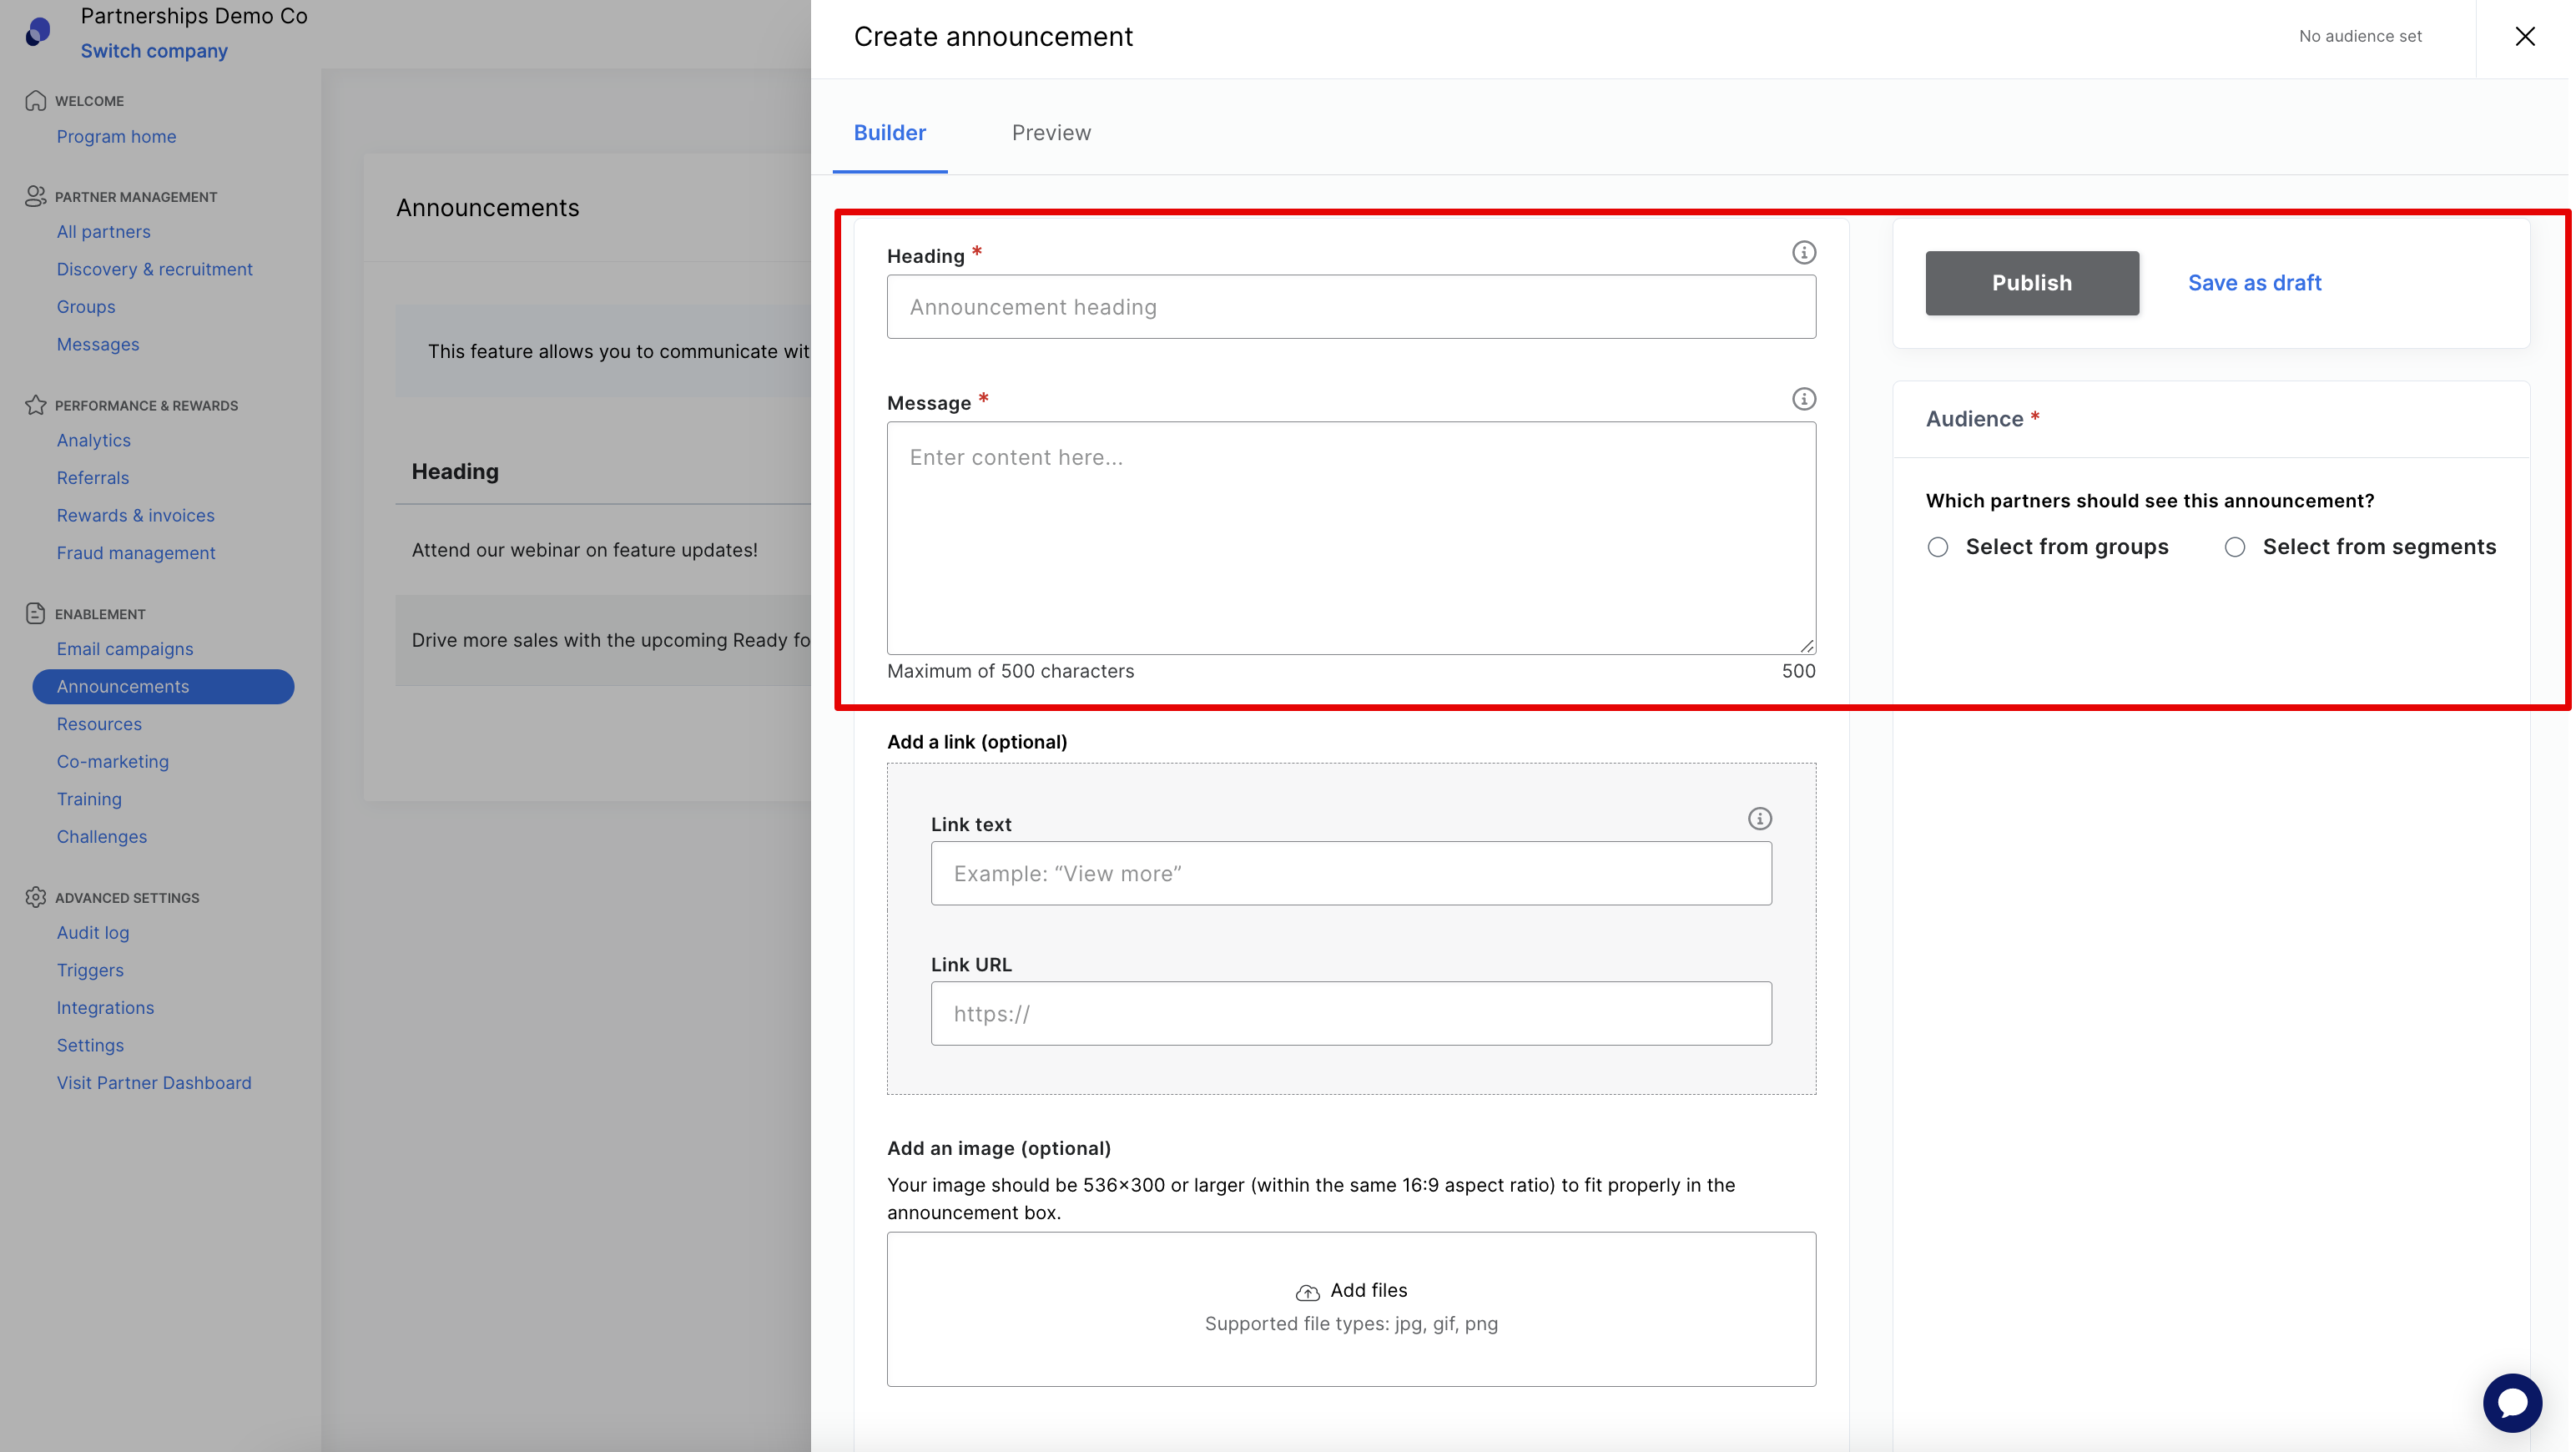This screenshot has width=2576, height=1452.
Task: Click the Message text area resize handle
Action: [x=1806, y=645]
